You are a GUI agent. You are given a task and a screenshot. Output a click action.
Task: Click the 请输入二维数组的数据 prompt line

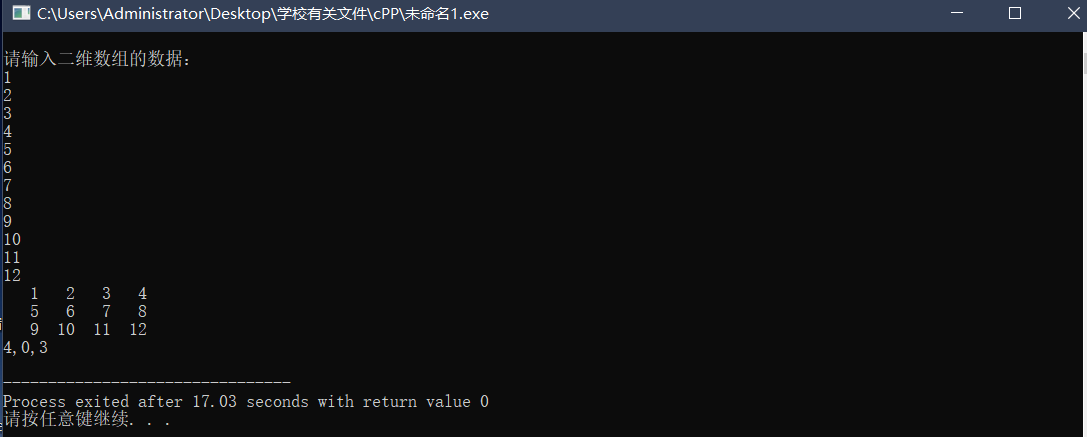pos(98,60)
